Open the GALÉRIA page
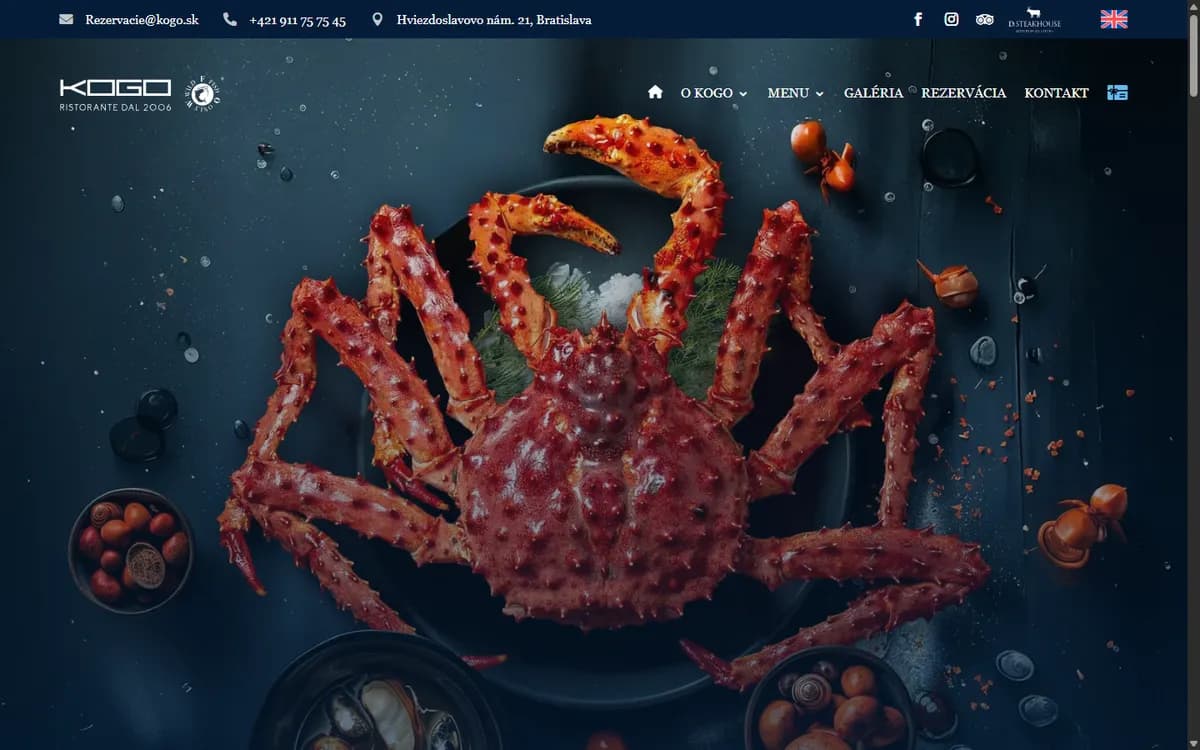Image resolution: width=1200 pixels, height=750 pixels. pyautogui.click(x=873, y=93)
